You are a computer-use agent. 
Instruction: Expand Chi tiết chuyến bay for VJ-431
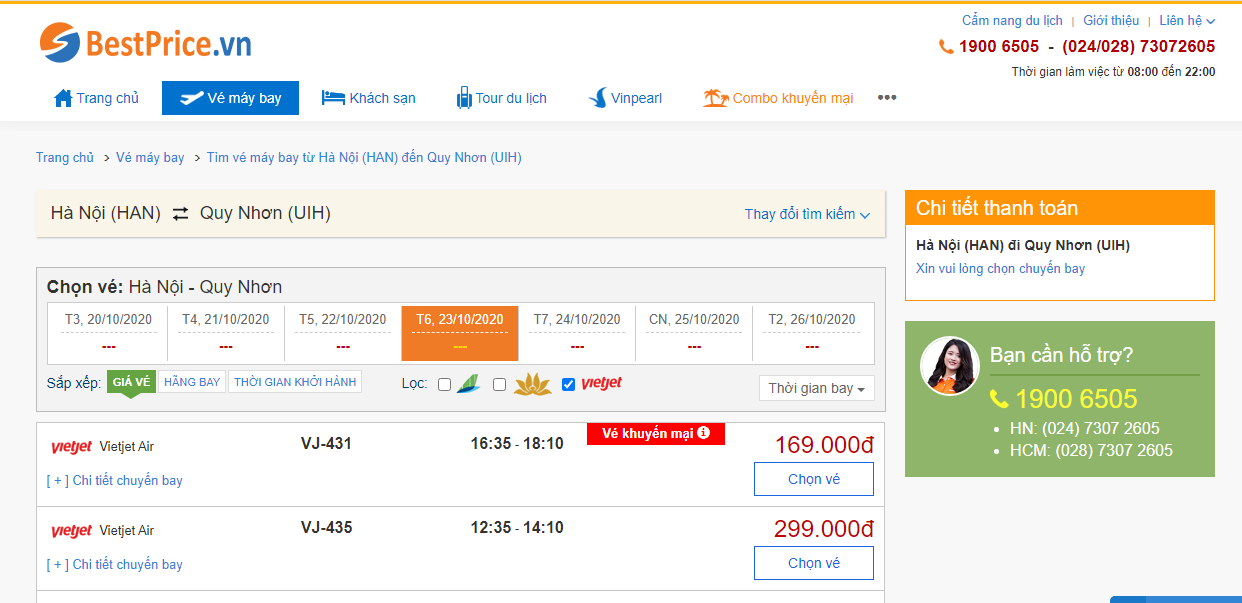coord(115,480)
